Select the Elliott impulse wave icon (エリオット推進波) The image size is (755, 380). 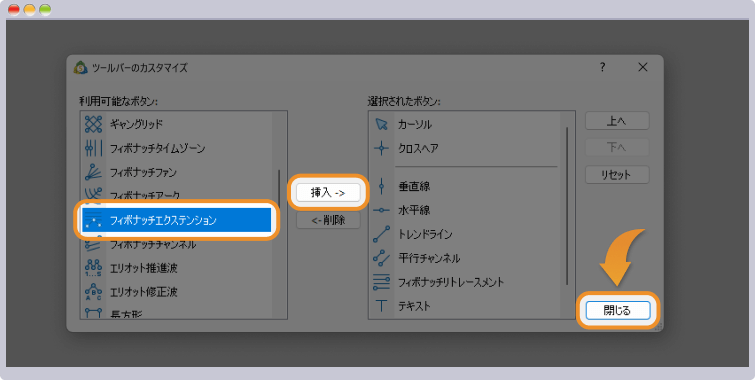[x=93, y=268]
